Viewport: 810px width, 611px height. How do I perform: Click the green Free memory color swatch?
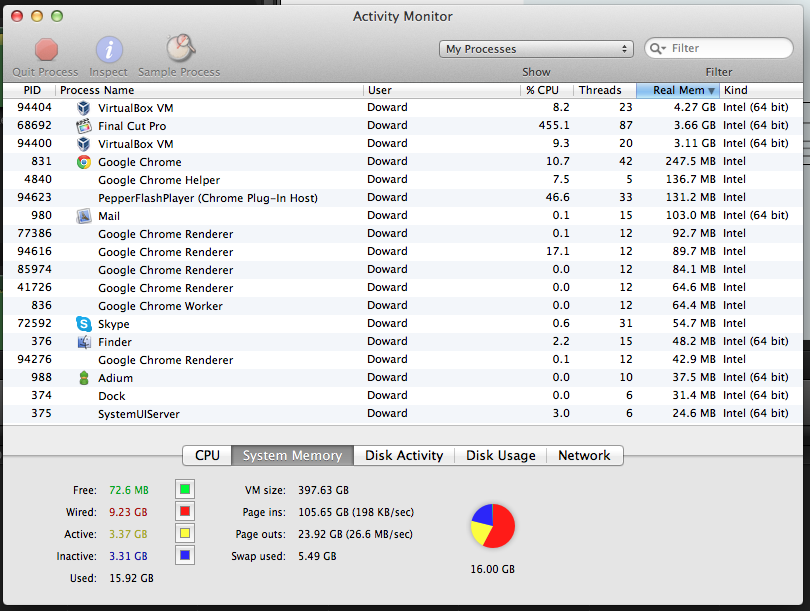coord(185,489)
